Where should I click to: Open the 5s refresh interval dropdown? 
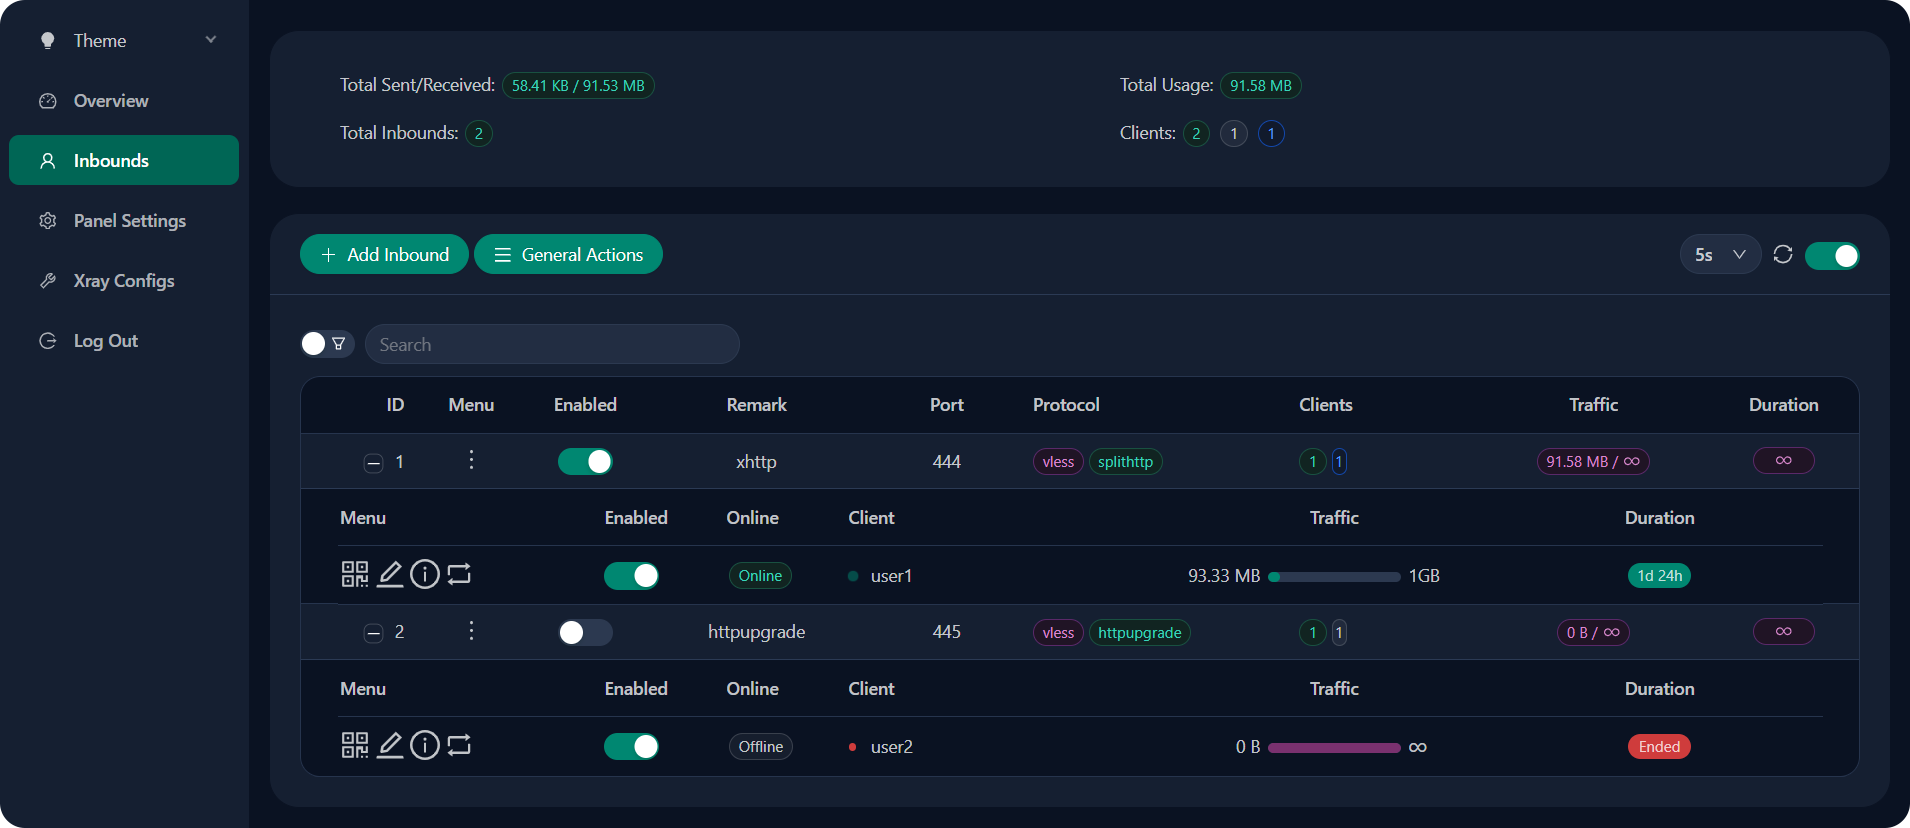coord(1719,255)
